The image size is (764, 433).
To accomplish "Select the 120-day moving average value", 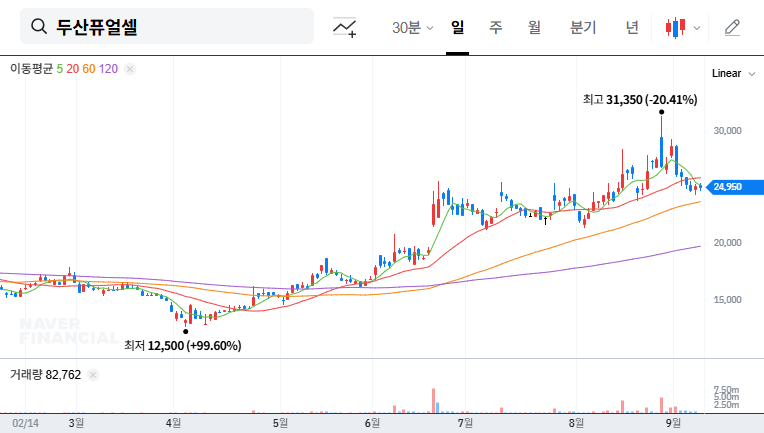I will point(108,69).
